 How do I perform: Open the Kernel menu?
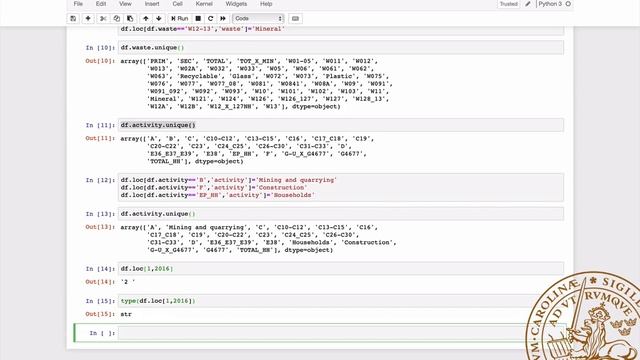pos(204,4)
